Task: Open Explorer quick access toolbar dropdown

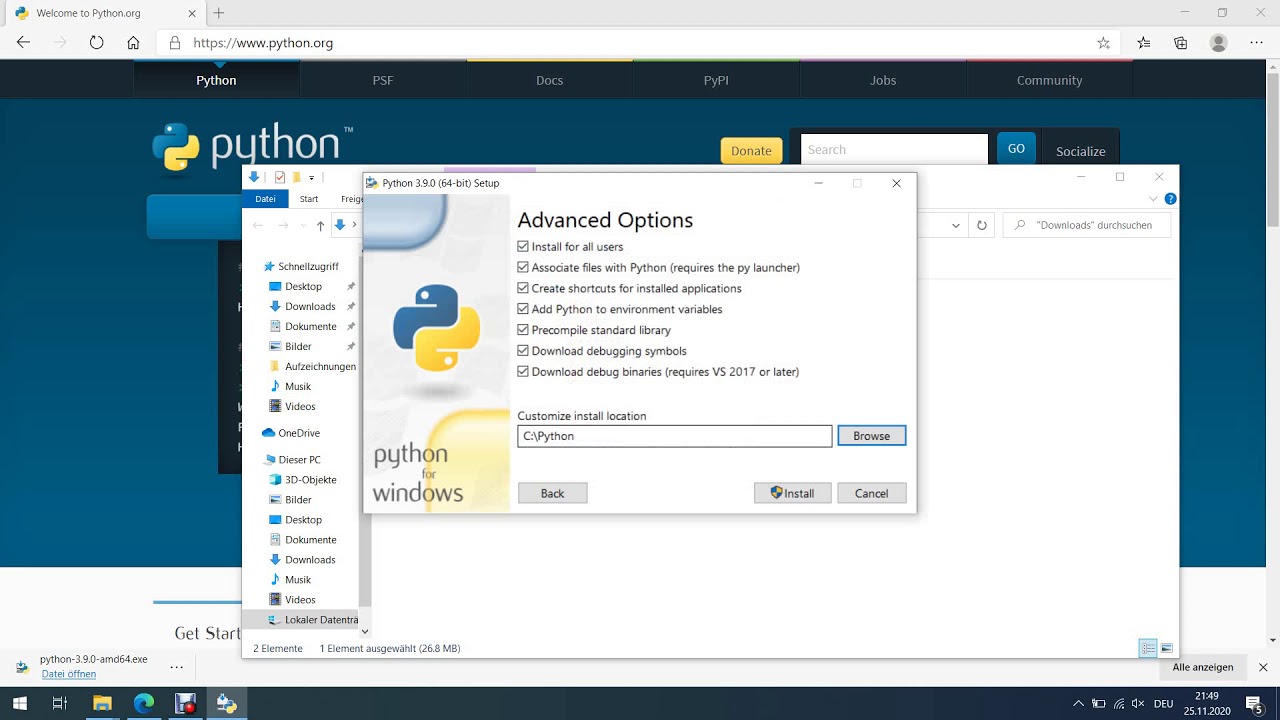Action: point(311,177)
